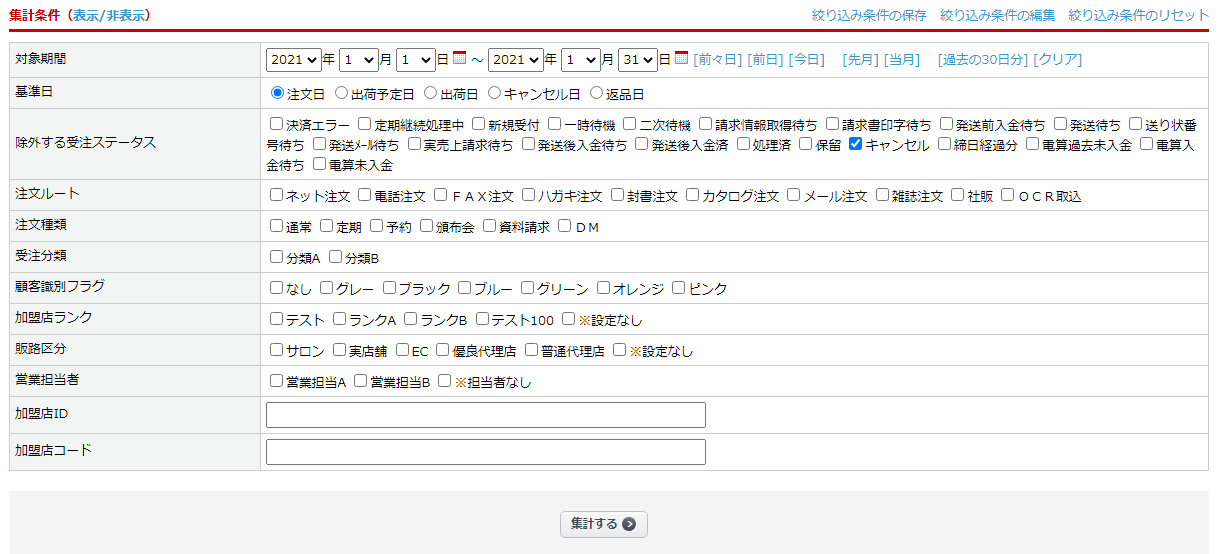Click 絞り込み条件の保存 link
Image resolution: width=1222 pixels, height=554 pixels.
869,15
